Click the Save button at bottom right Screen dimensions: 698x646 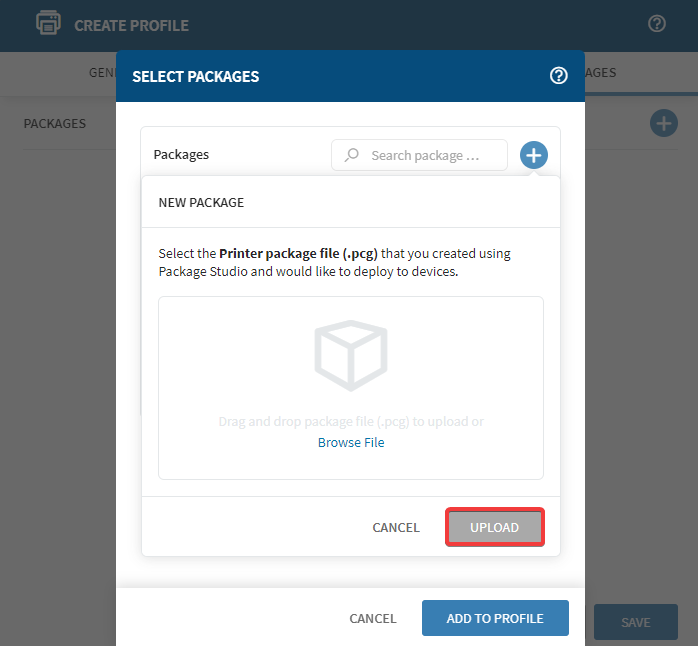pos(635,622)
